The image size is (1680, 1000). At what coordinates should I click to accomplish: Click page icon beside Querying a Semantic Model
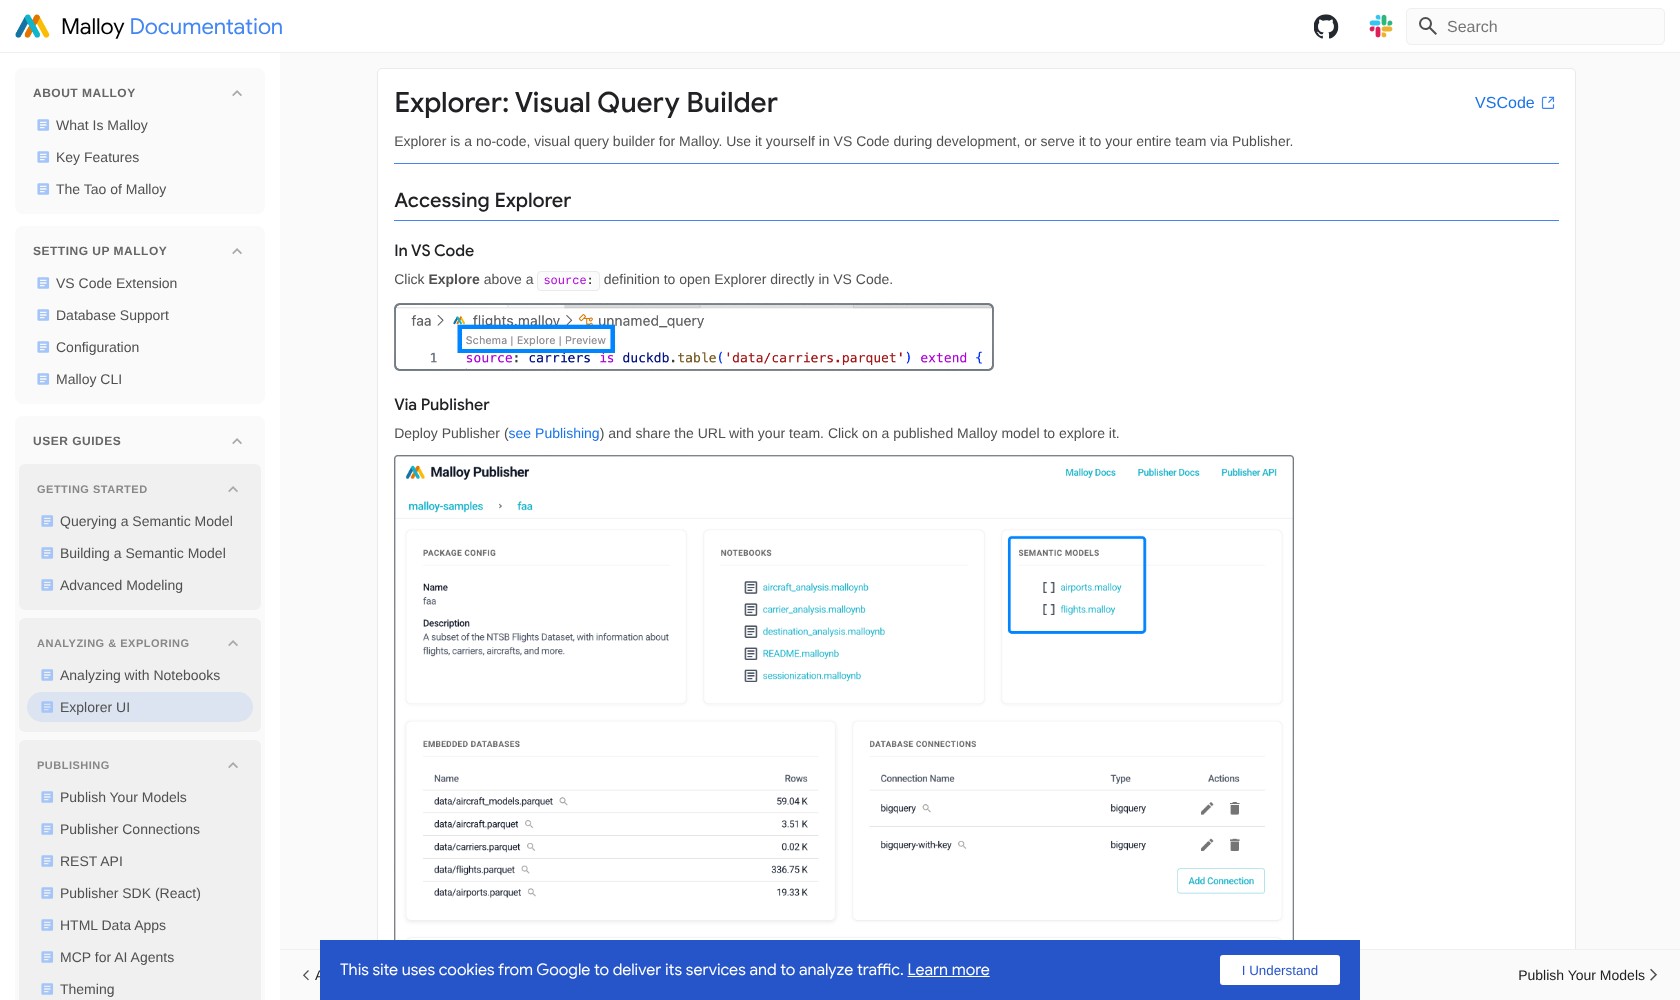click(x=47, y=521)
